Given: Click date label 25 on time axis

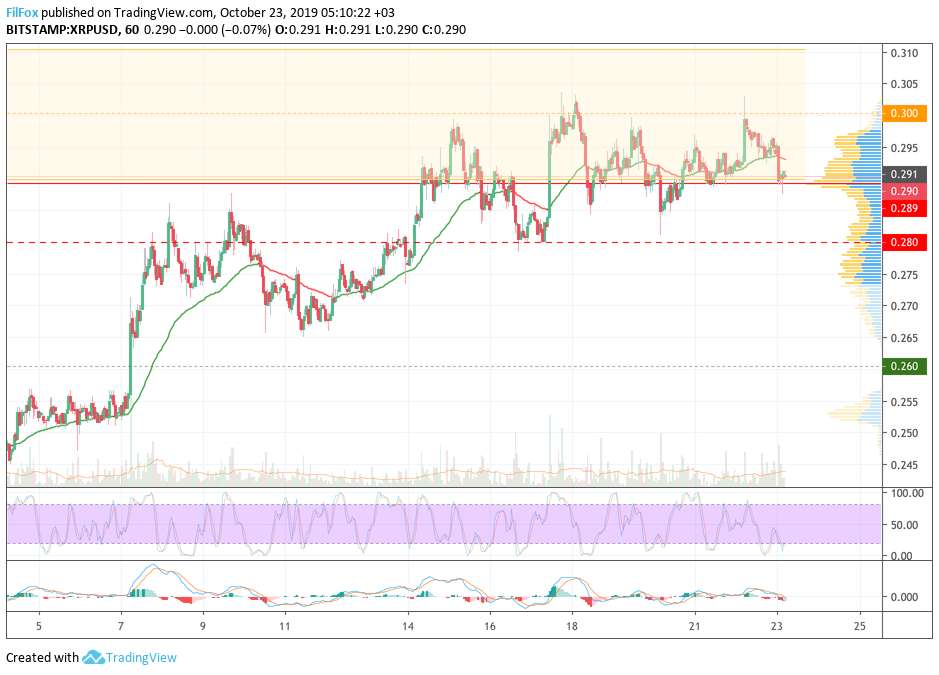Looking at the screenshot, I should coord(859,626).
